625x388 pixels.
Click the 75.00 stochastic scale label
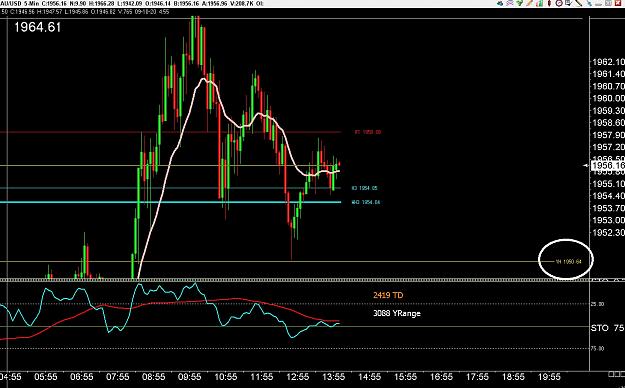598,349
